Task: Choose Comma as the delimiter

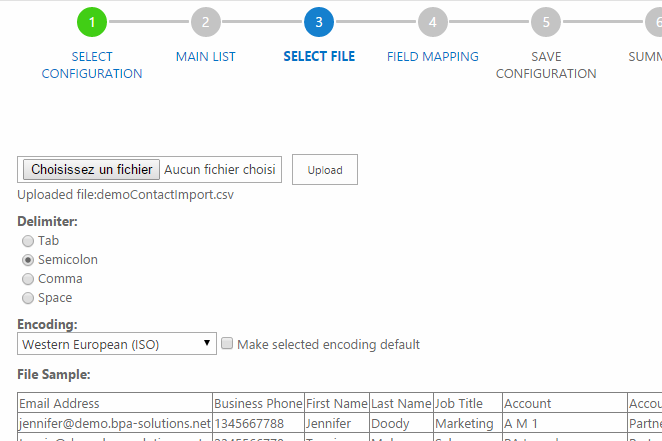Action: pos(28,279)
